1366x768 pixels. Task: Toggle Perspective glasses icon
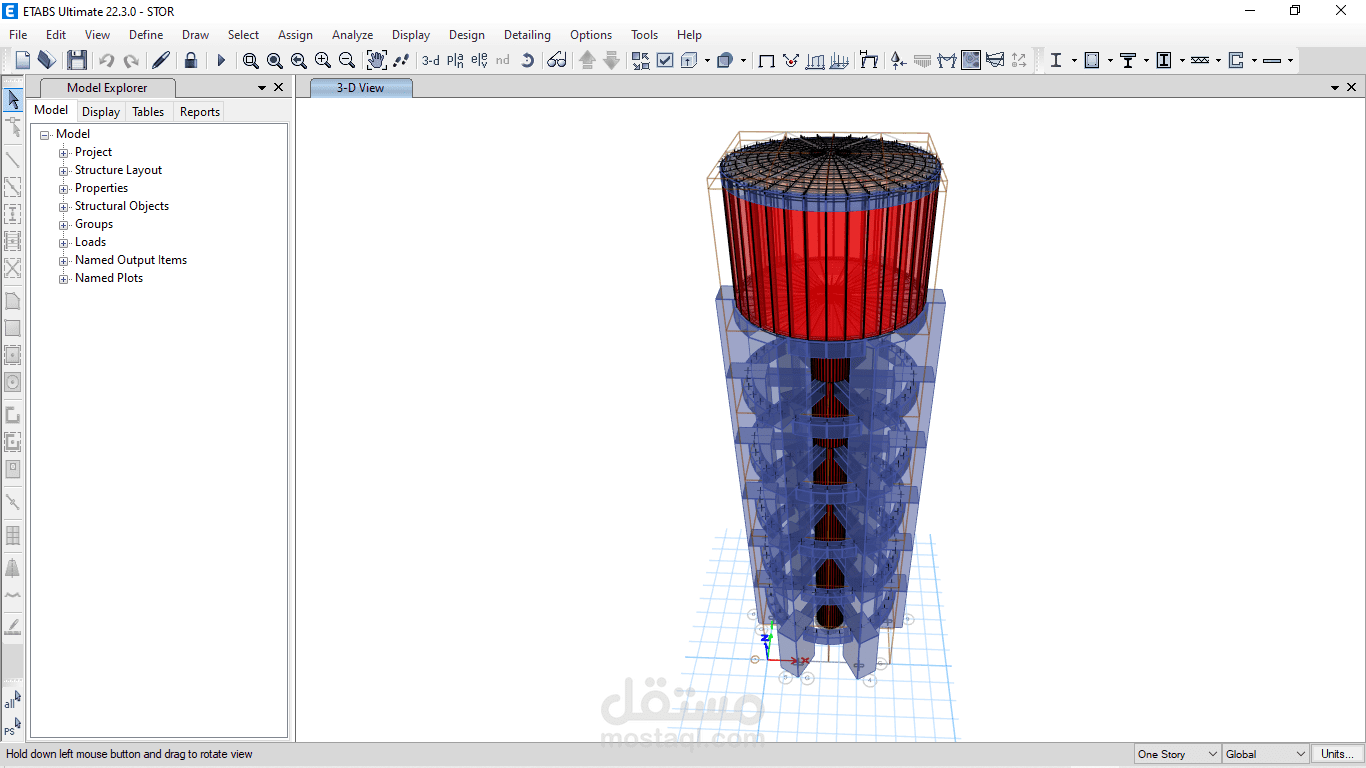tap(557, 60)
